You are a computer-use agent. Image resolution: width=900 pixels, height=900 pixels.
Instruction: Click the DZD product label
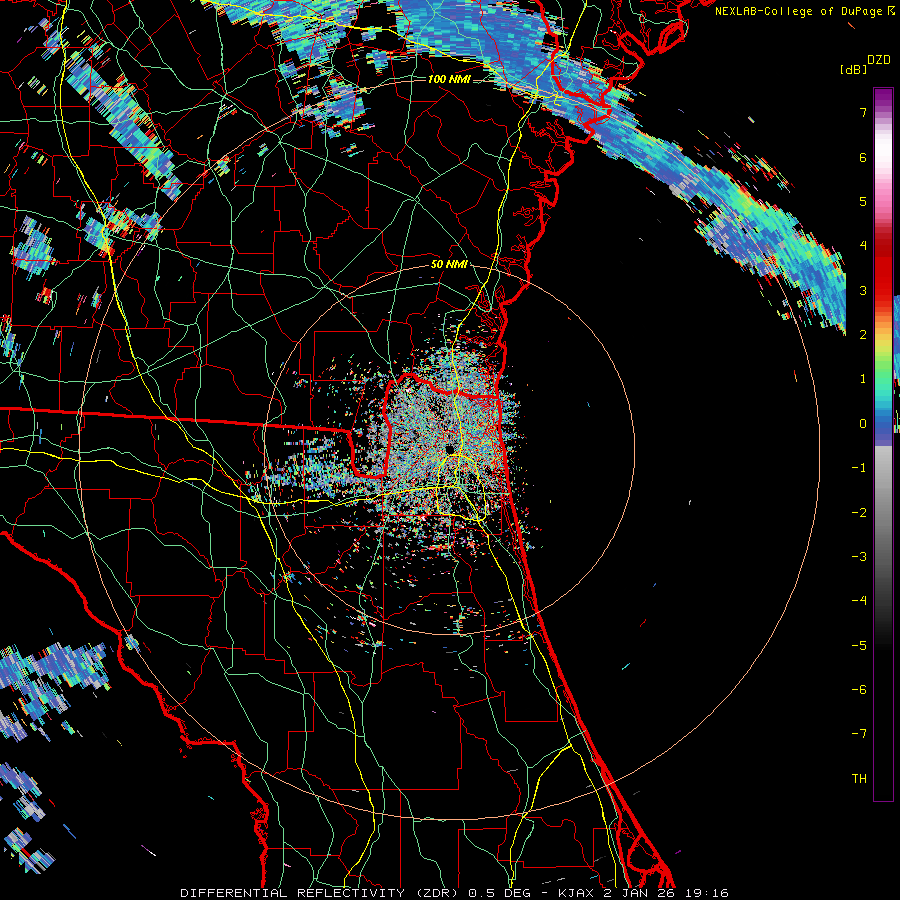pos(879,60)
